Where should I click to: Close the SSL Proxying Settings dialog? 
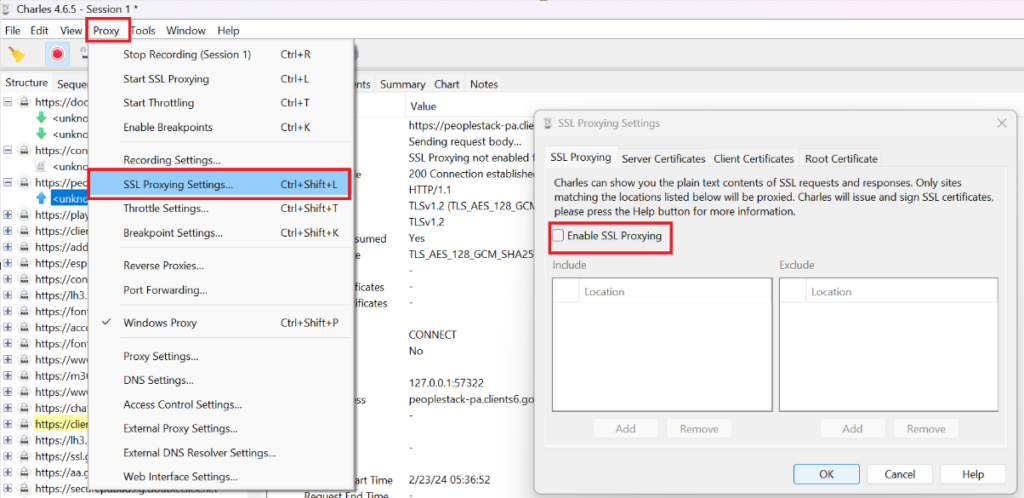point(1002,123)
